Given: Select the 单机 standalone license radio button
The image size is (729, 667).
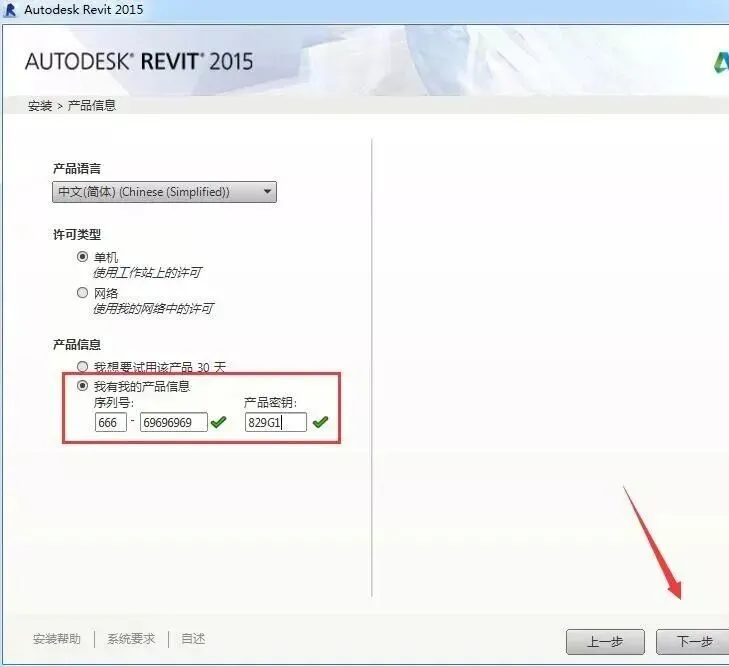Looking at the screenshot, I should click(x=82, y=257).
